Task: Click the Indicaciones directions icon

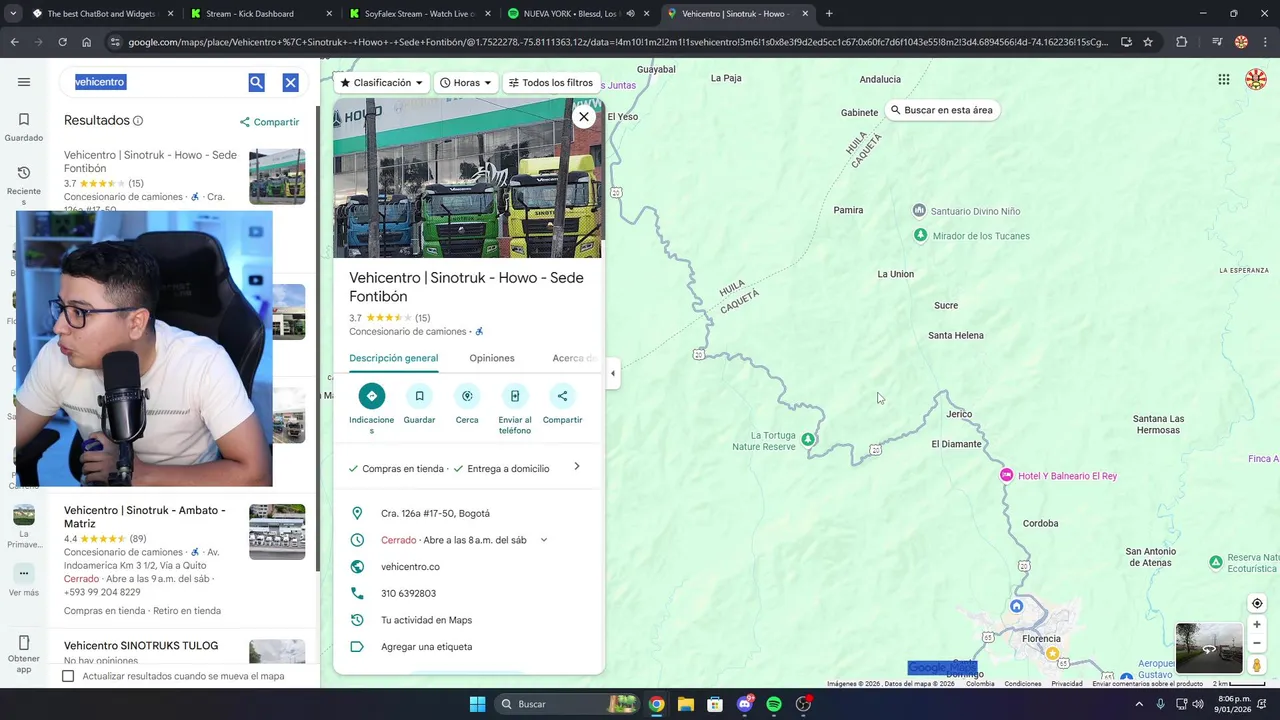Action: [371, 396]
